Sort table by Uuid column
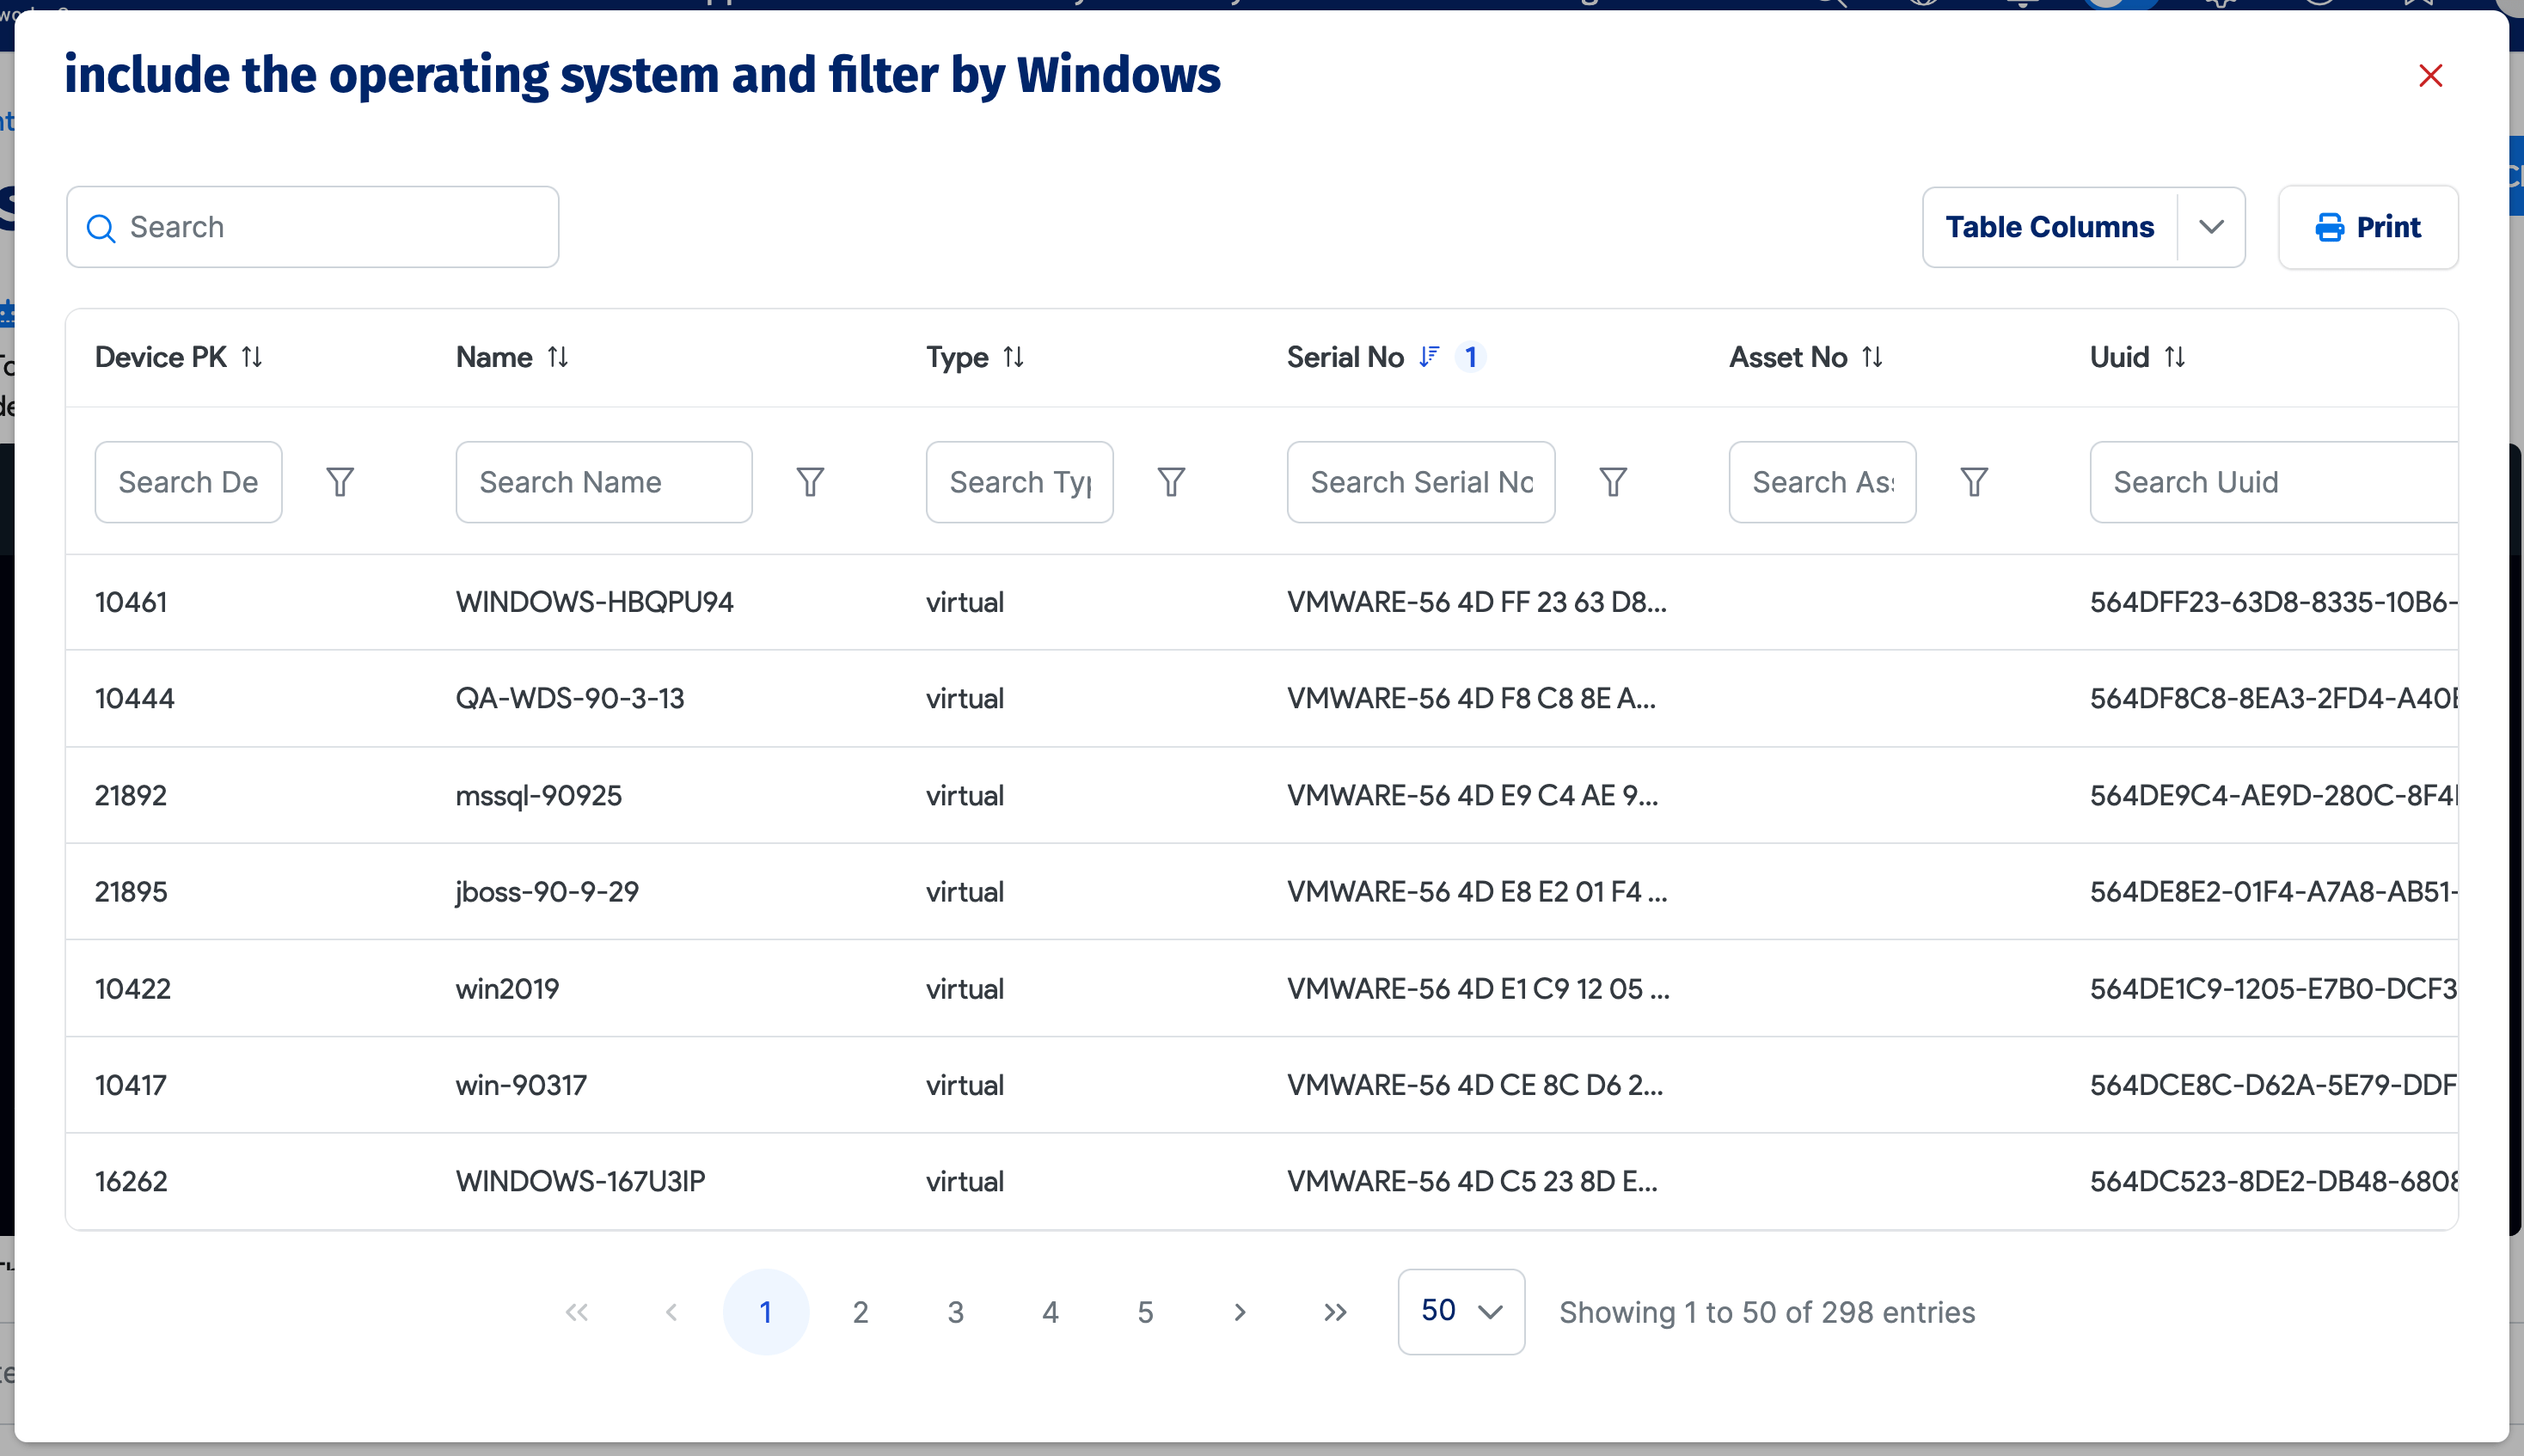 (2174, 357)
